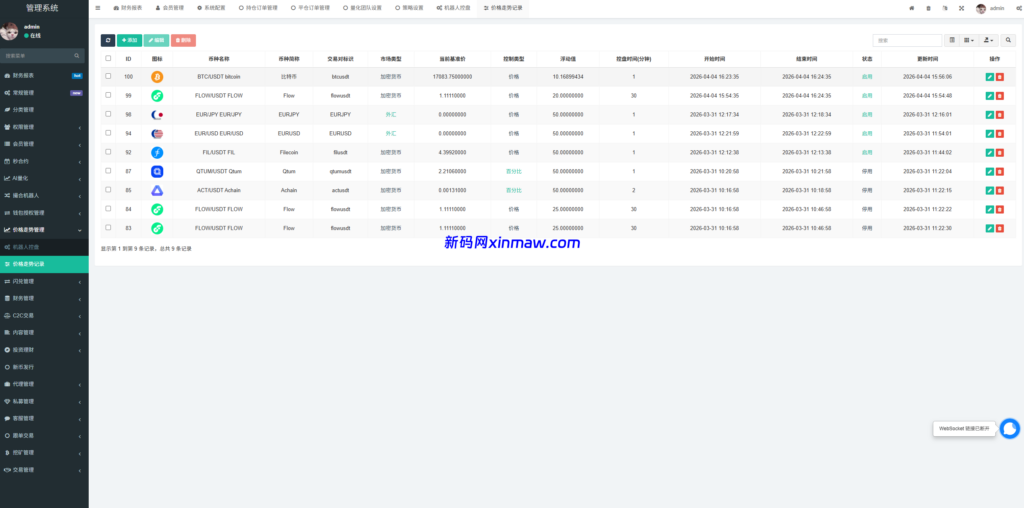
Task: Switch to the 策略设置 top tab
Action: coord(409,8)
